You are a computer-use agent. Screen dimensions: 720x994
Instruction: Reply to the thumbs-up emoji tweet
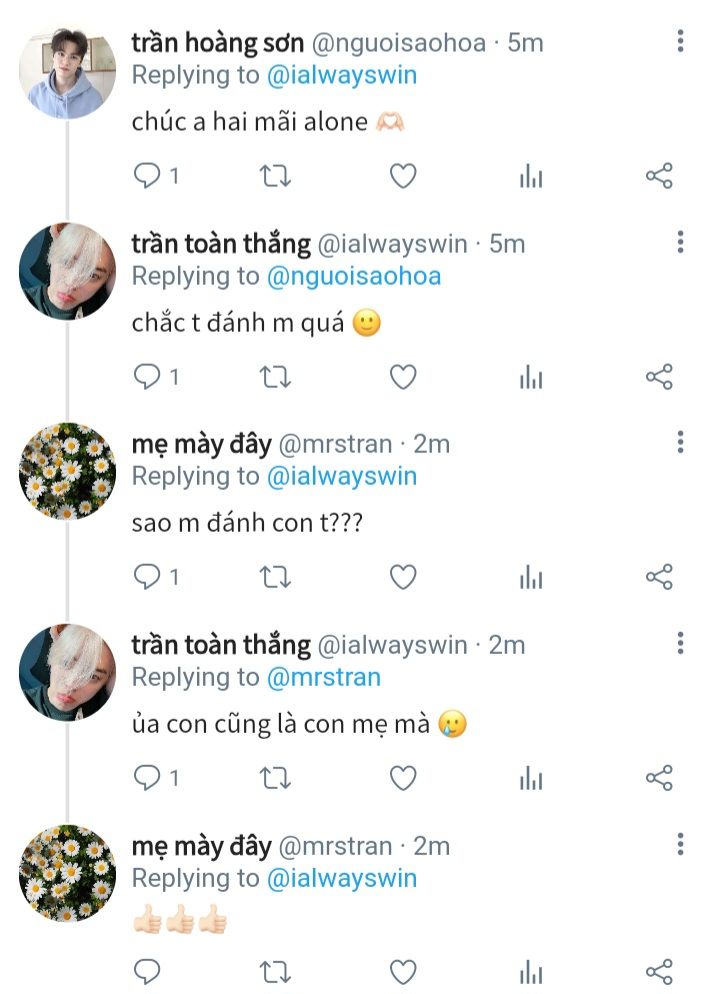[148, 971]
